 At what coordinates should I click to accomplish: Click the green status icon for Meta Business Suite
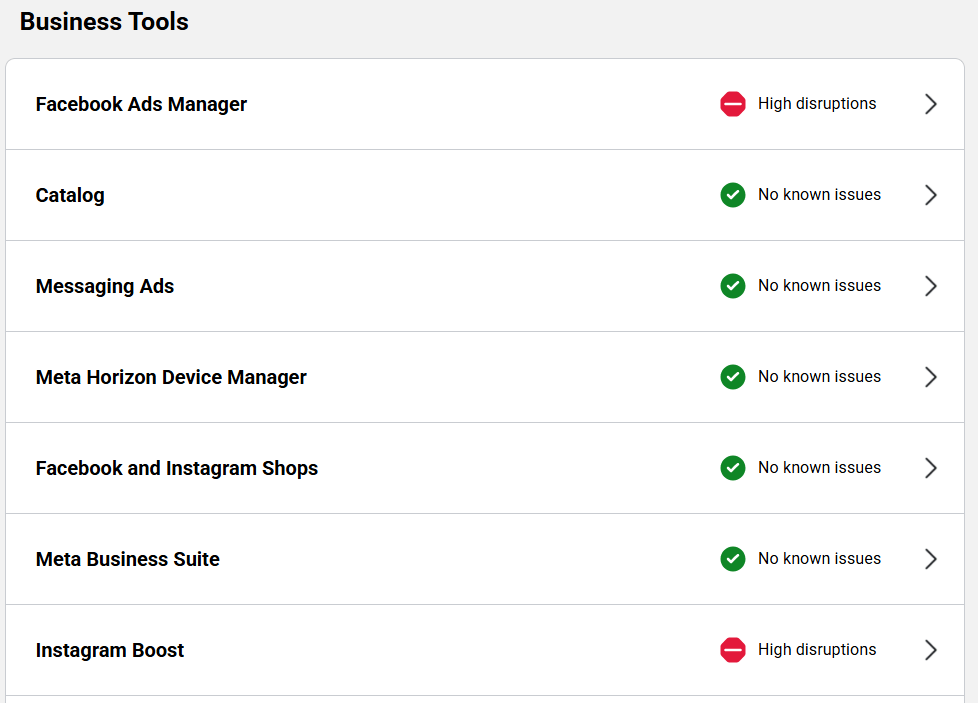pos(733,559)
